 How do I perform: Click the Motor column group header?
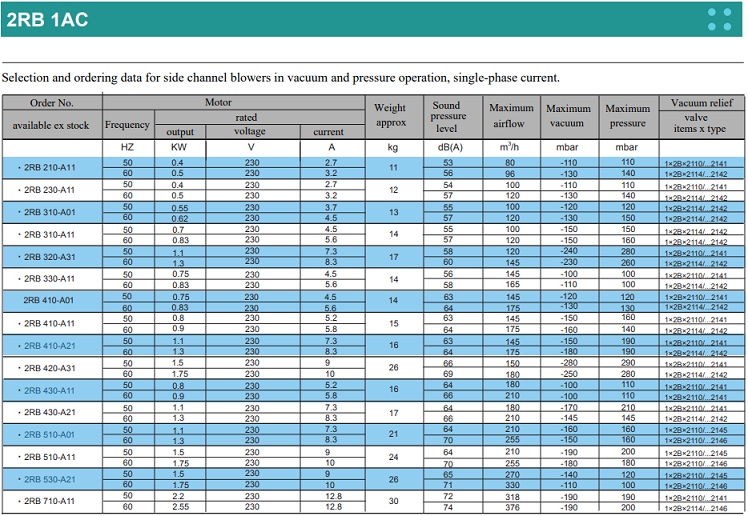tap(218, 102)
